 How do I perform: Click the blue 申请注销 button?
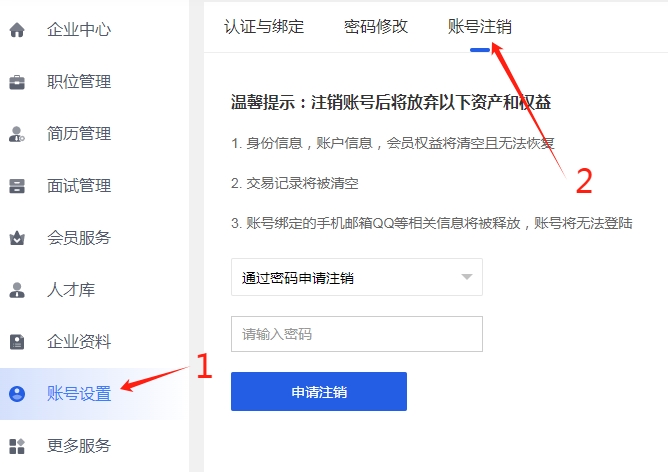[x=319, y=391]
